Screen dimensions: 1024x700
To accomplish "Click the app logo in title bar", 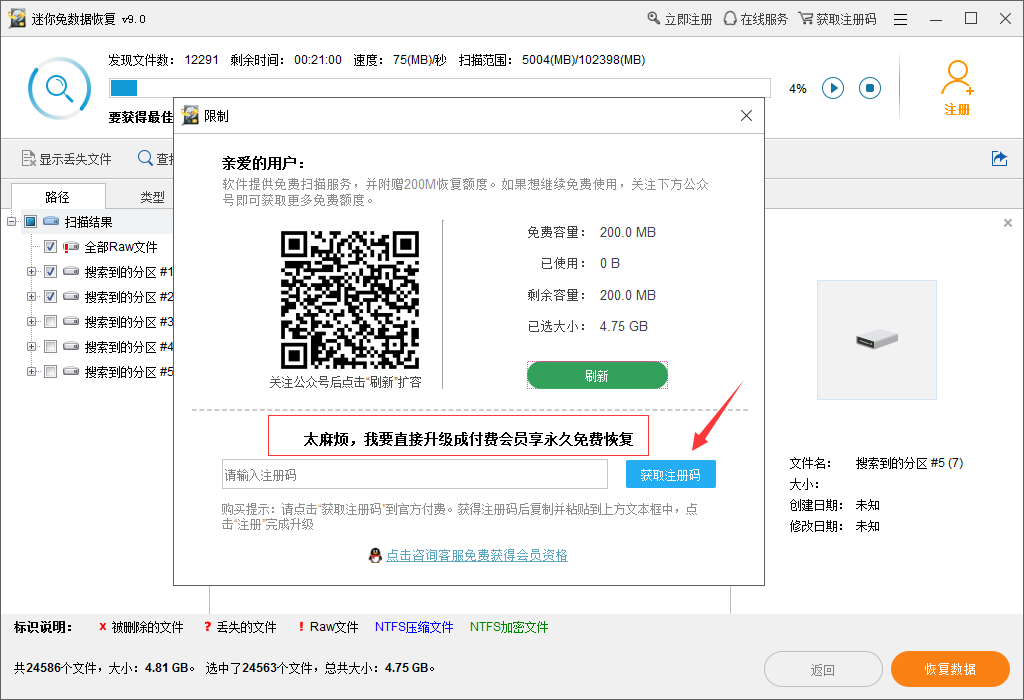I will [x=17, y=18].
